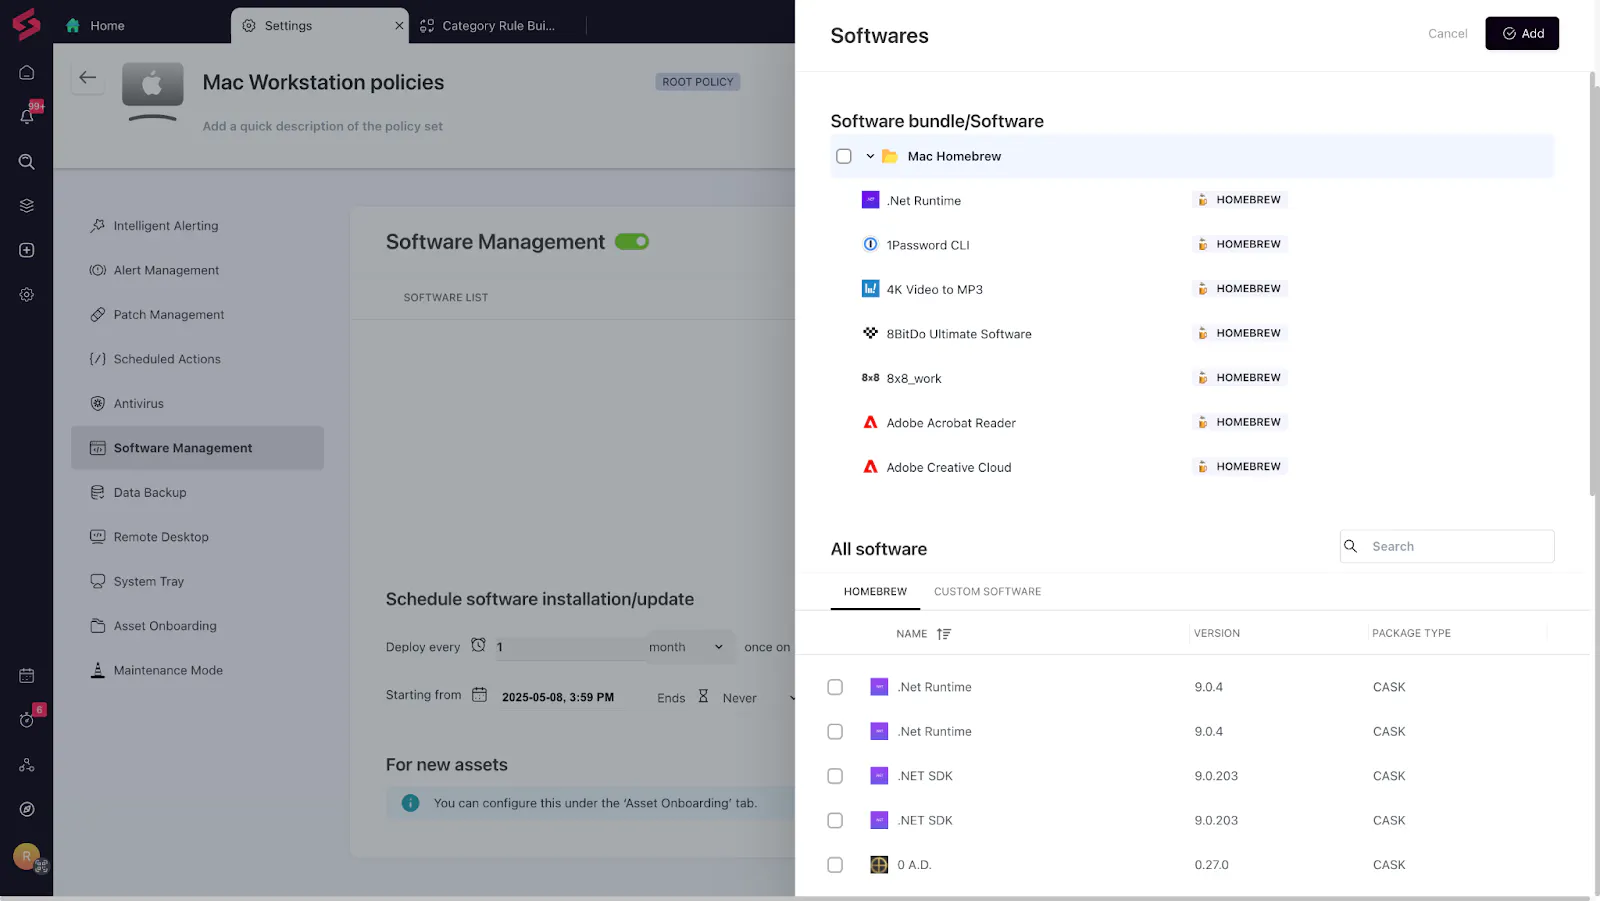Open Patch Management in policy menu
This screenshot has height=901, width=1600.
[169, 315]
